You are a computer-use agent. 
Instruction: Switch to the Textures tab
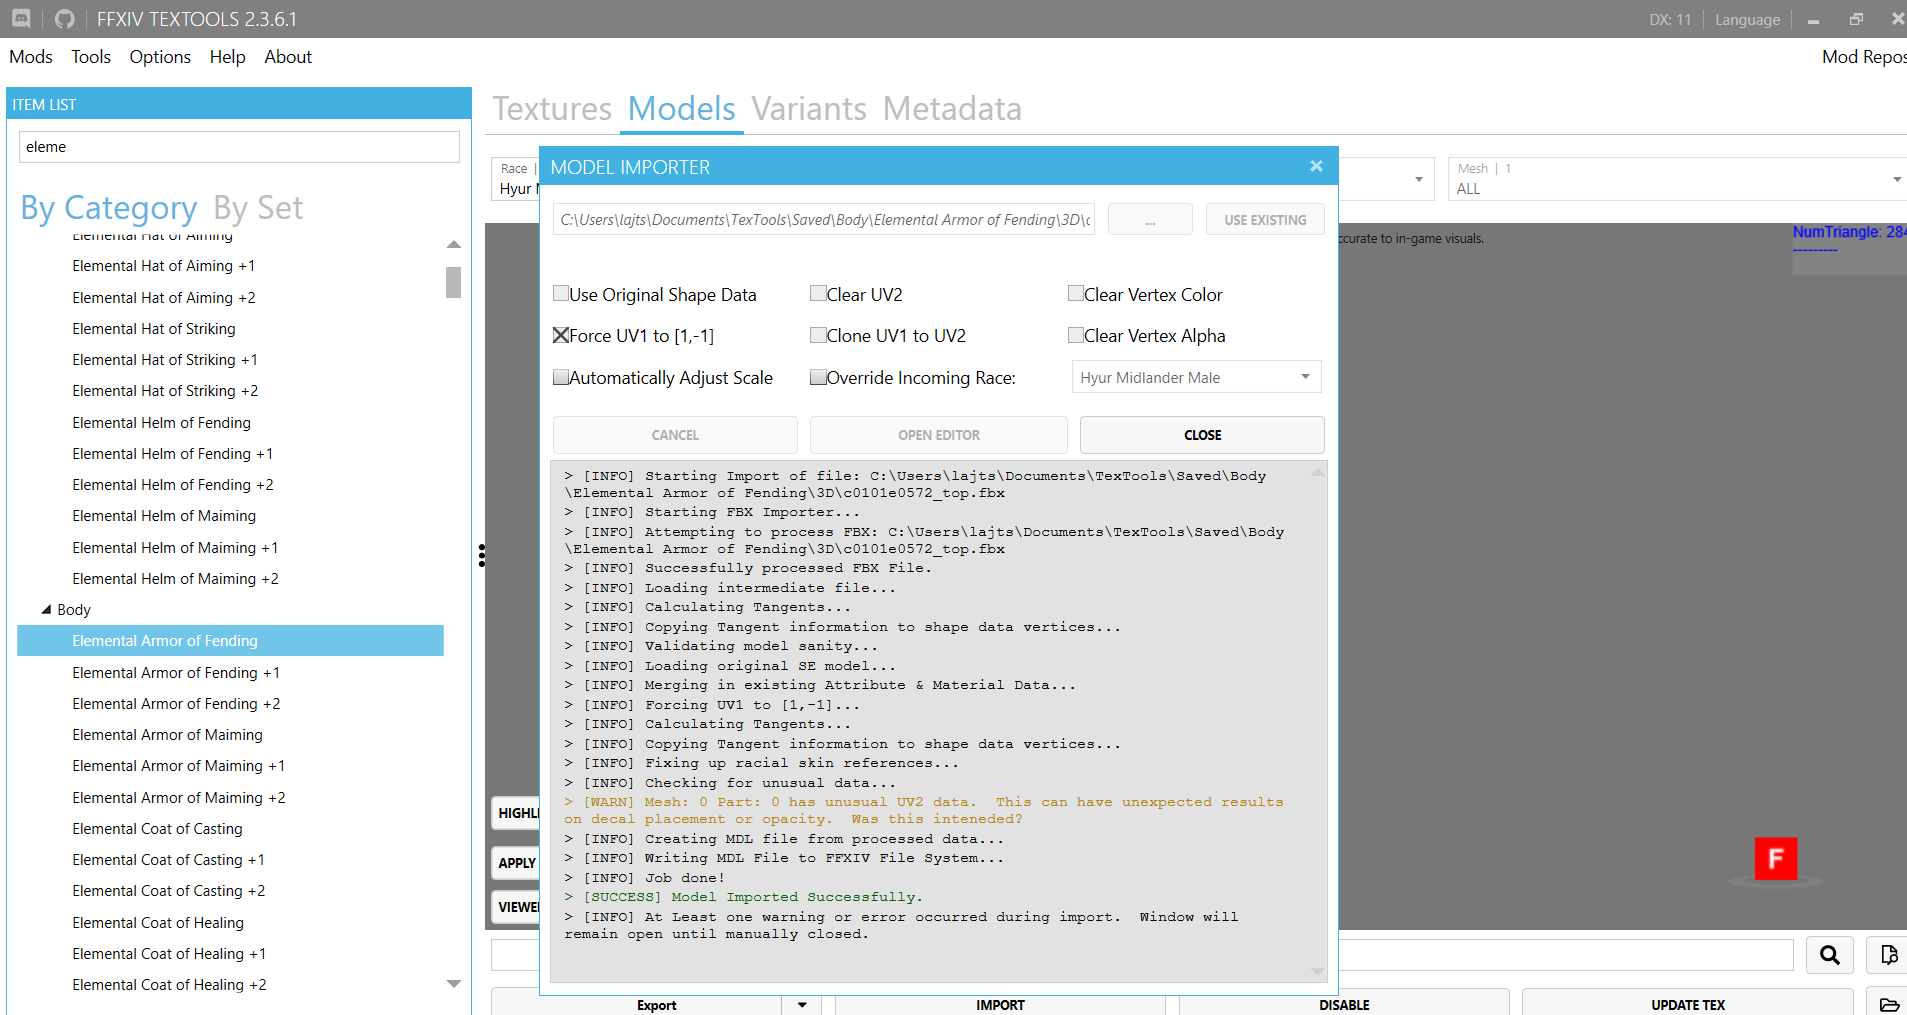coord(551,110)
